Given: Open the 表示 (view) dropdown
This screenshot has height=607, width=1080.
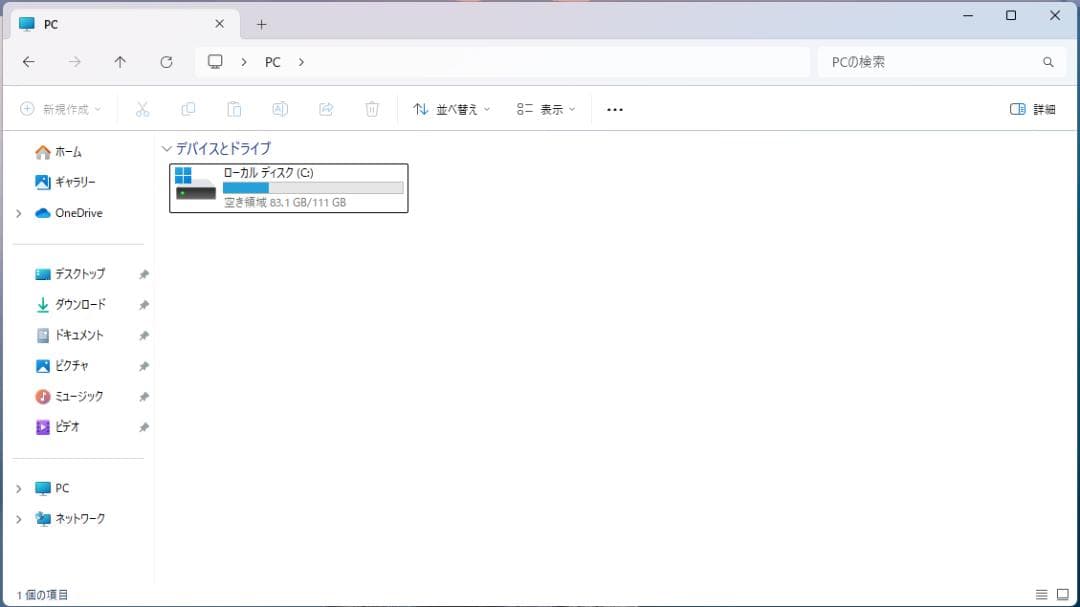Looking at the screenshot, I should (545, 108).
